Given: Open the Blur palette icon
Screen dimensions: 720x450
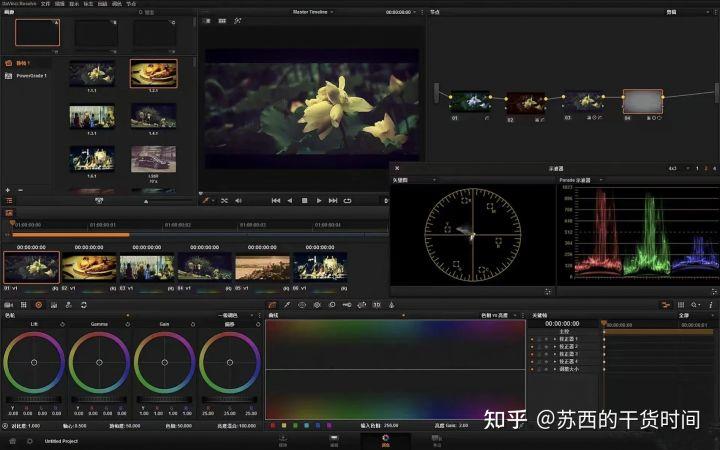Looking at the screenshot, I should pyautogui.click(x=332, y=305).
